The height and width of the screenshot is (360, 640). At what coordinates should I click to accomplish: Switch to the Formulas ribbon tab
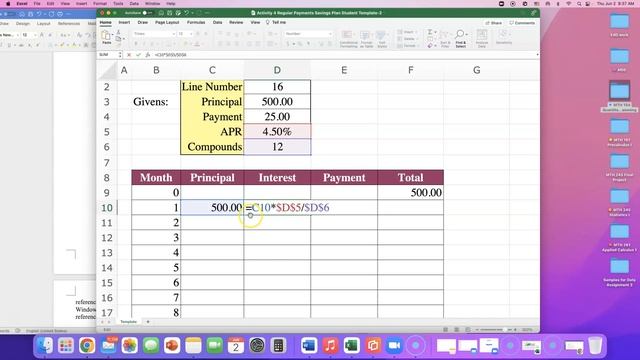196,22
